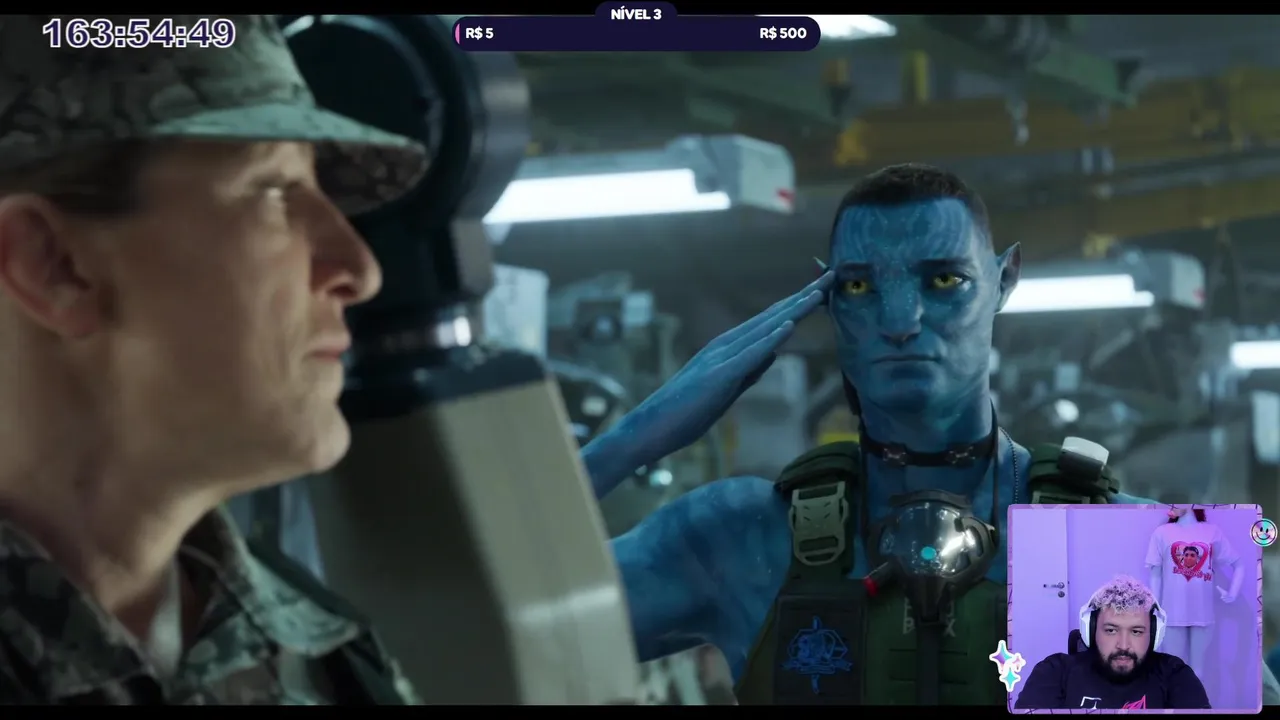Screen dimensions: 1280x720
Task: Click the 163:54:49 stream timer
Action: (139, 34)
